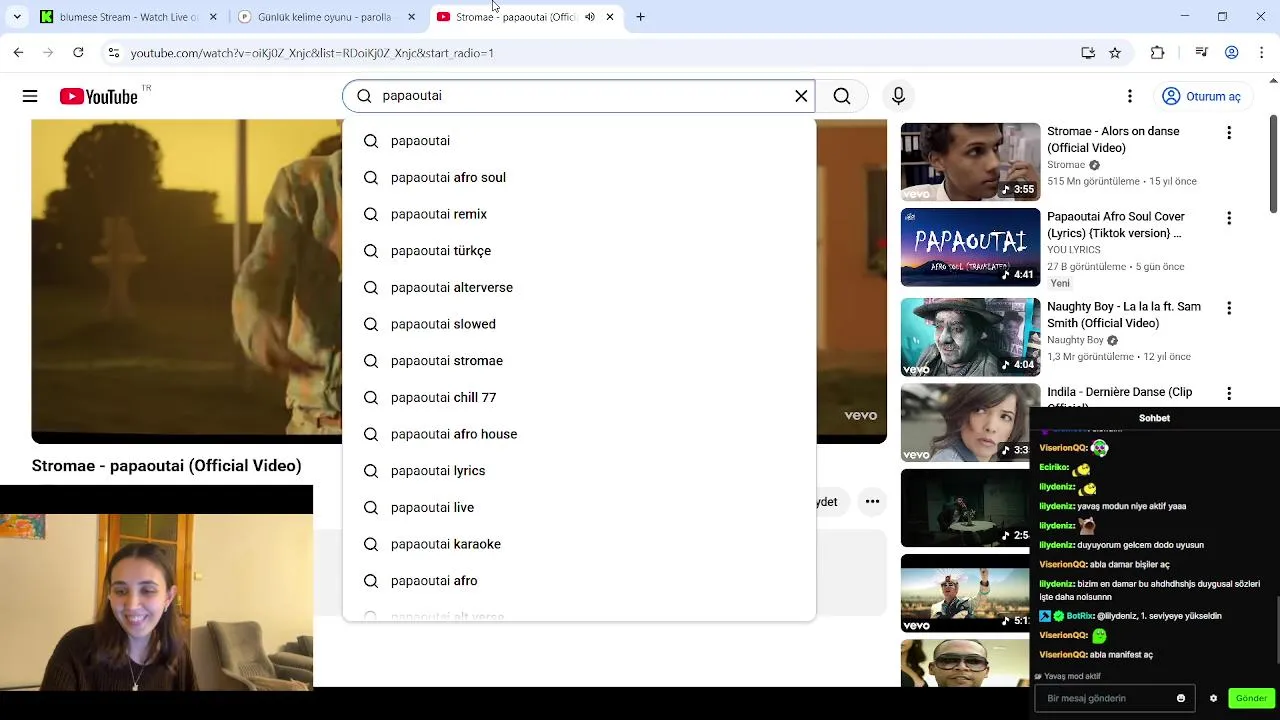The width and height of the screenshot is (1280, 720).
Task: Bookmark this page with star icon
Action: pyautogui.click(x=1115, y=53)
